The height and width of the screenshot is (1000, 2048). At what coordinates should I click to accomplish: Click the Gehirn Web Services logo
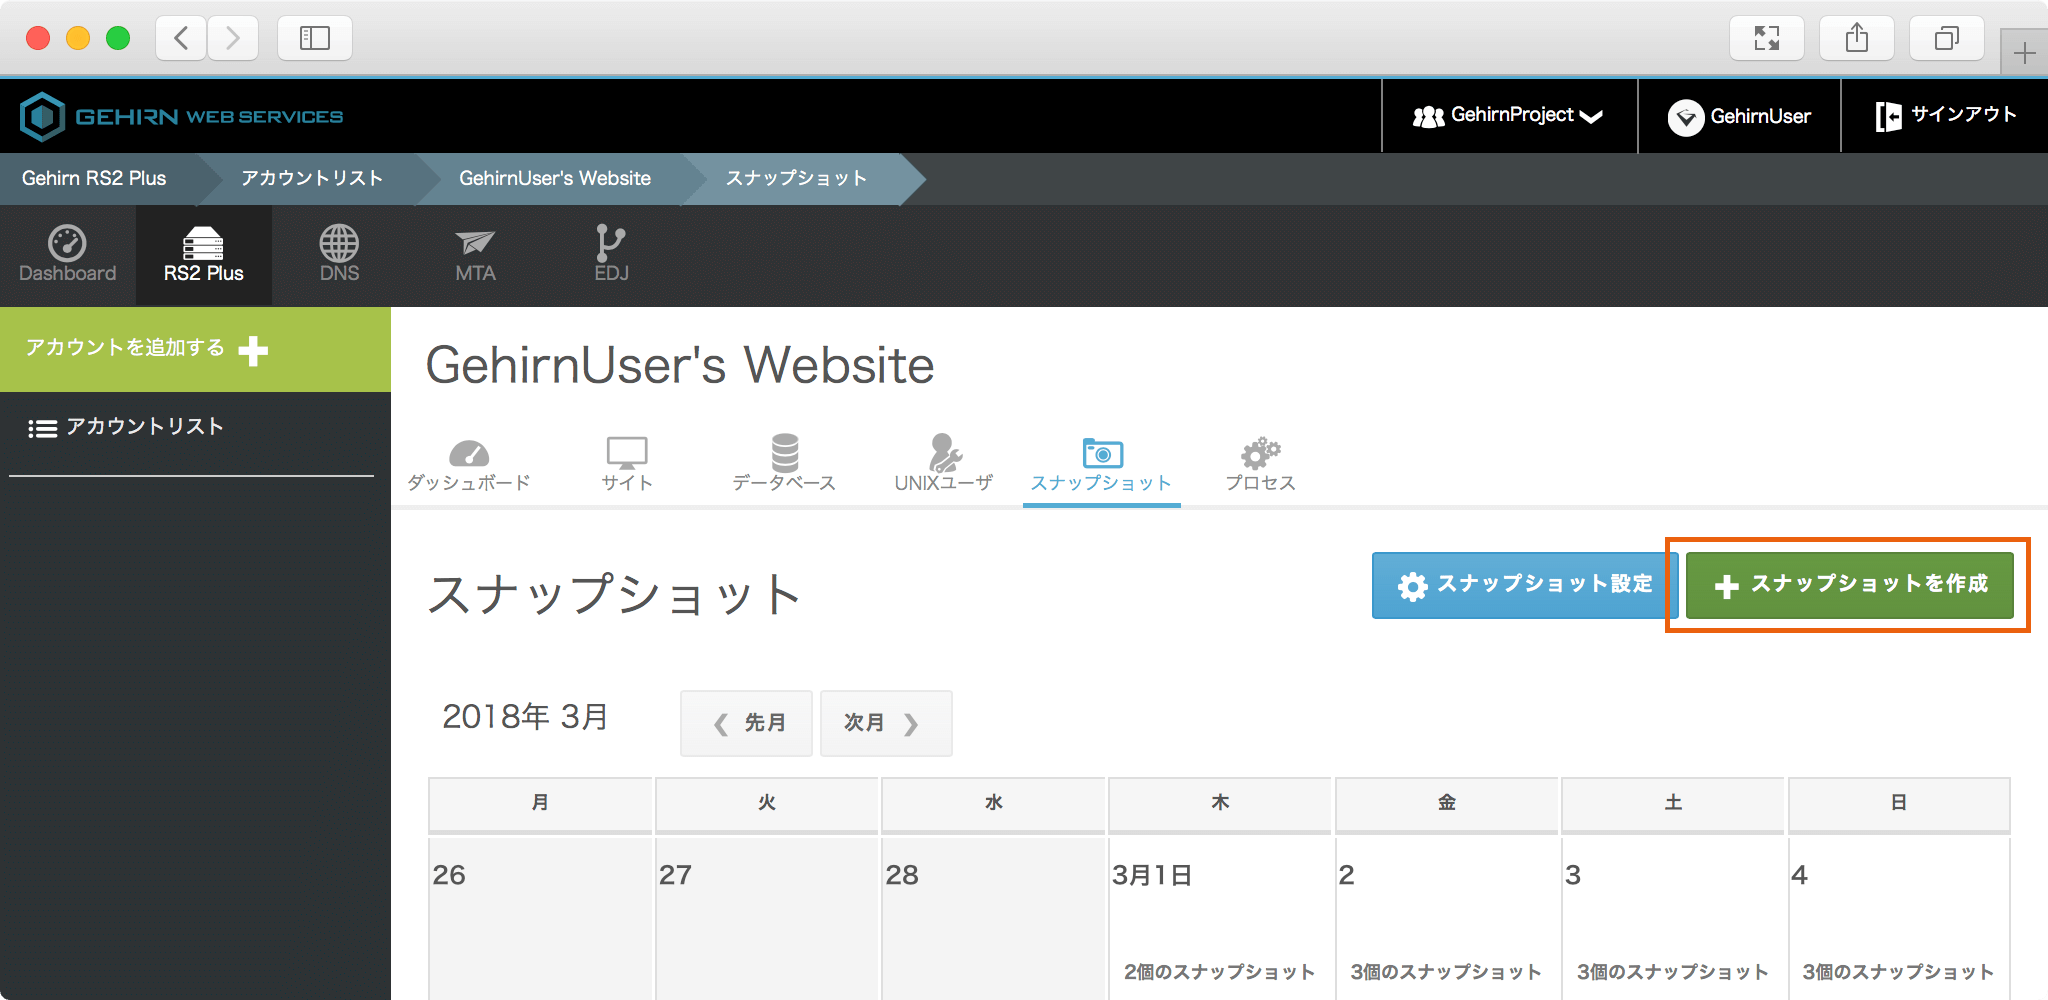click(x=182, y=117)
